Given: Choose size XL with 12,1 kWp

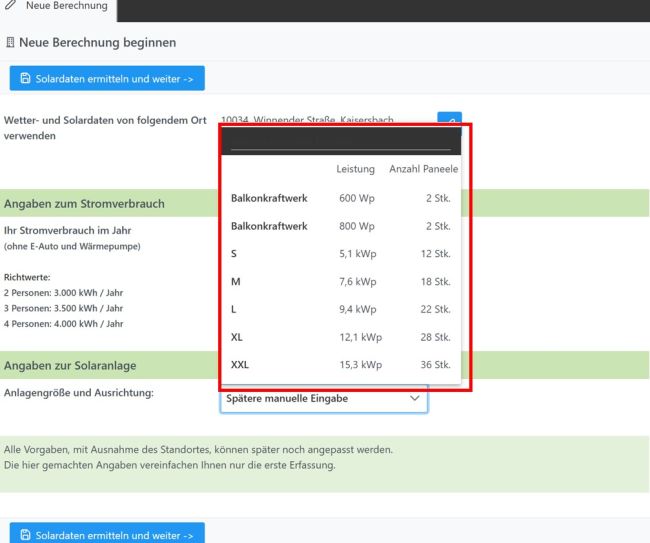Looking at the screenshot, I should (340, 337).
